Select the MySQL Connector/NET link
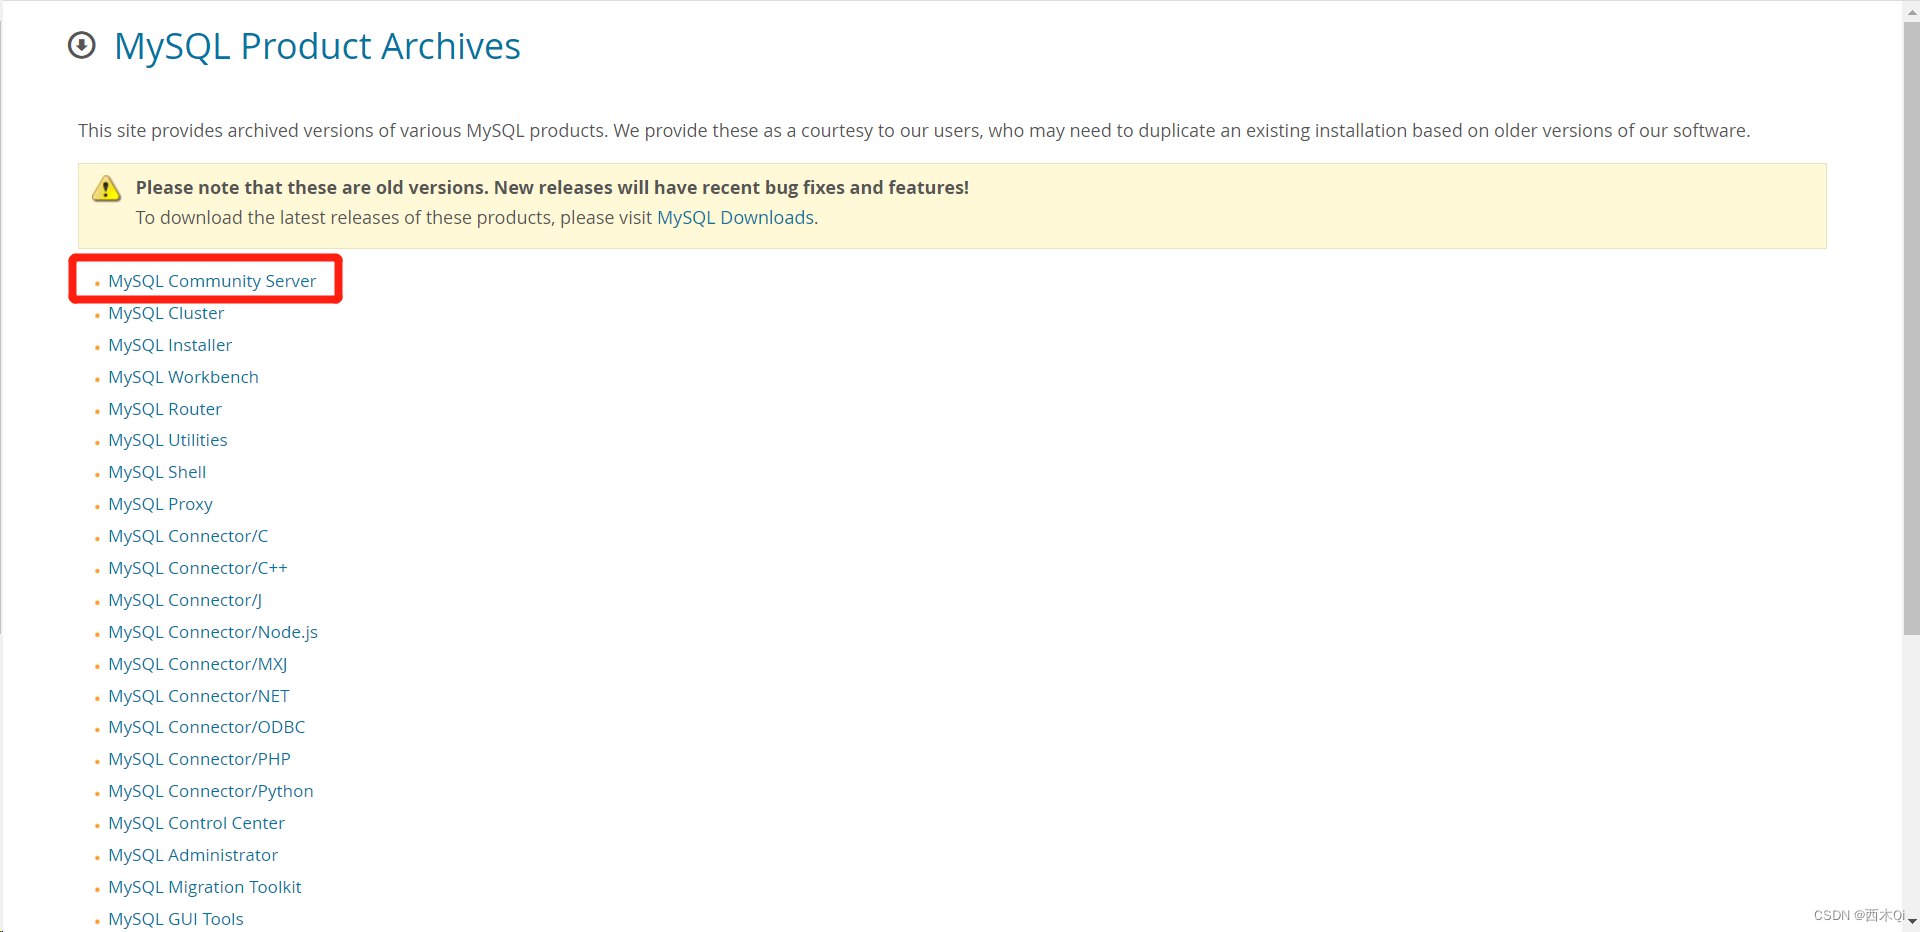 tap(199, 696)
